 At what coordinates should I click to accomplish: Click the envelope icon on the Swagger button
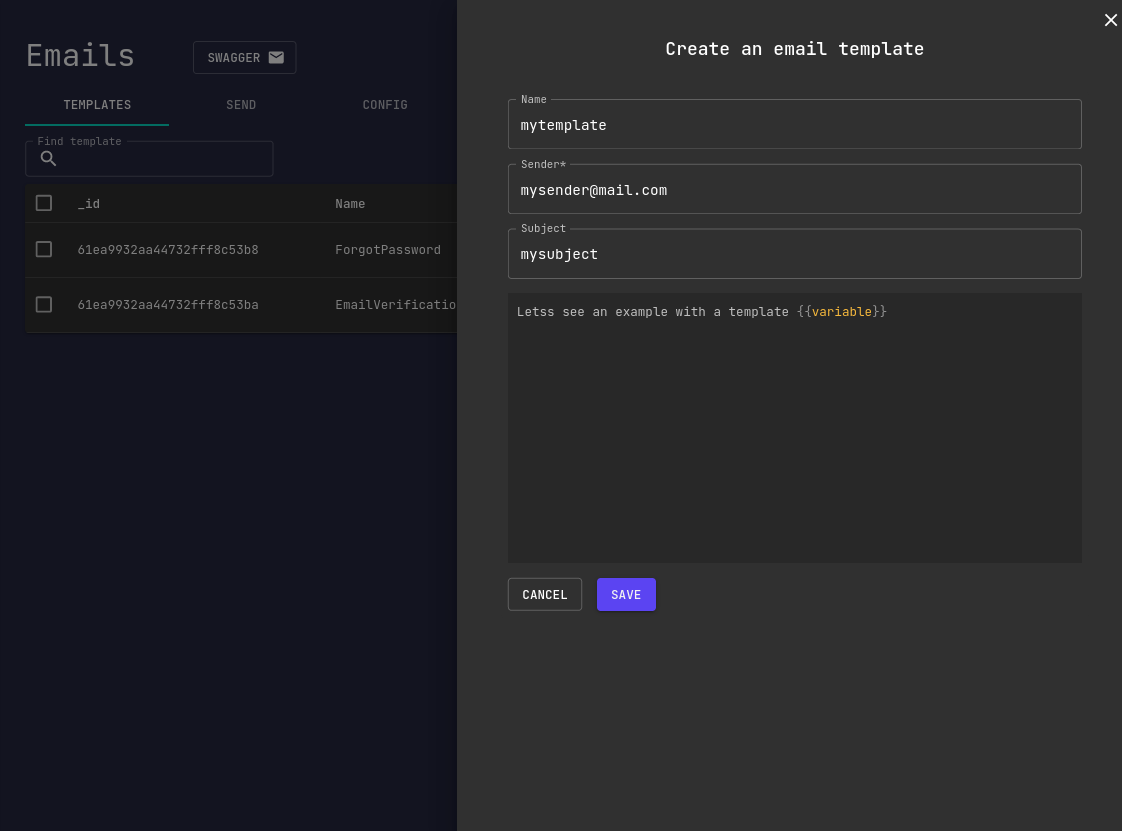[x=276, y=57]
